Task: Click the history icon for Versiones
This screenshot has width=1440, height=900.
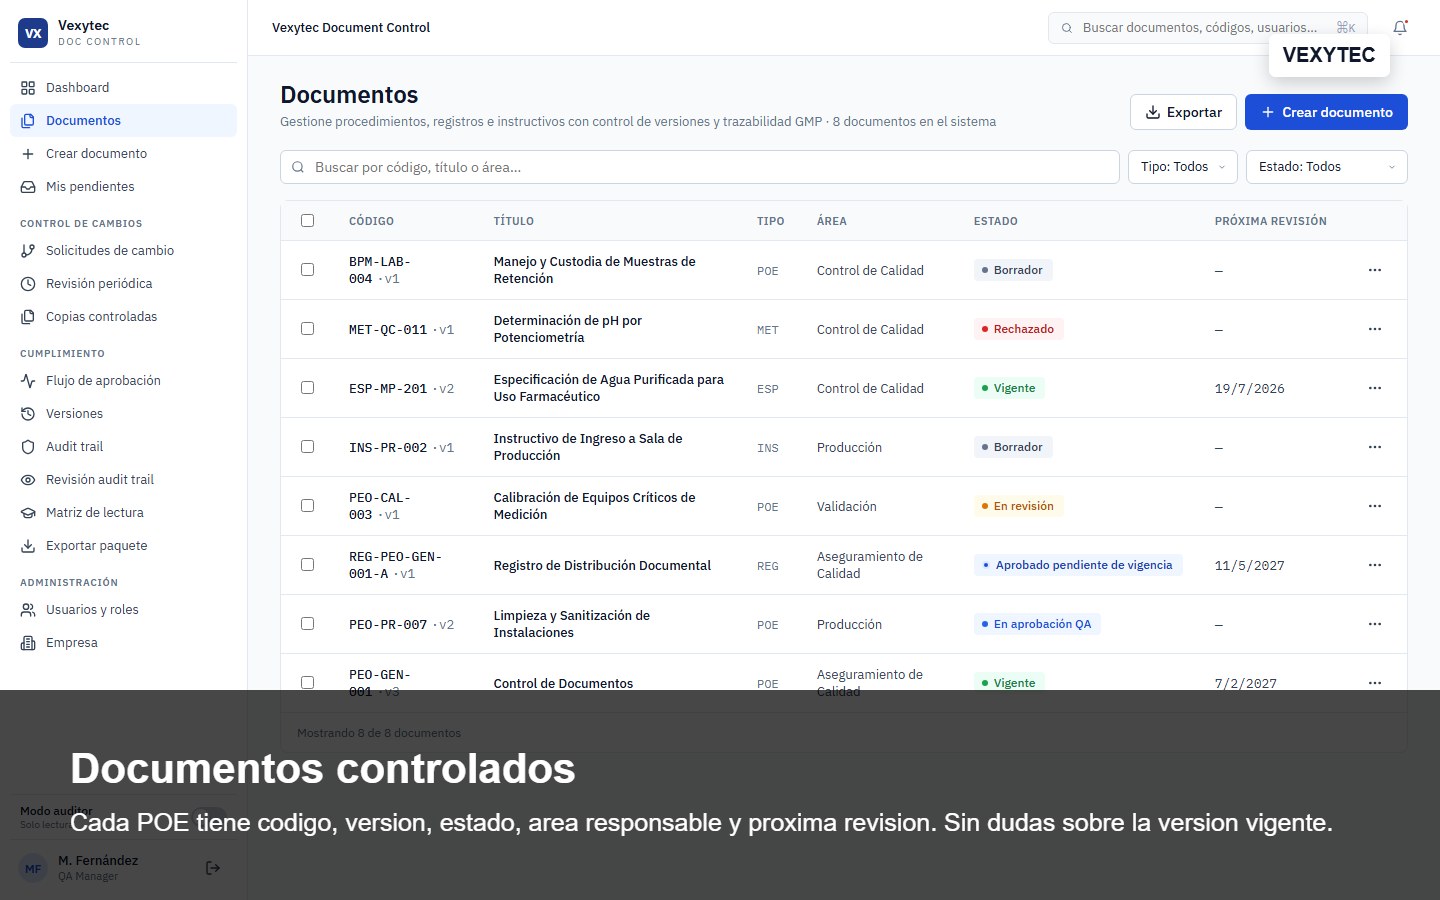Action: tap(28, 414)
